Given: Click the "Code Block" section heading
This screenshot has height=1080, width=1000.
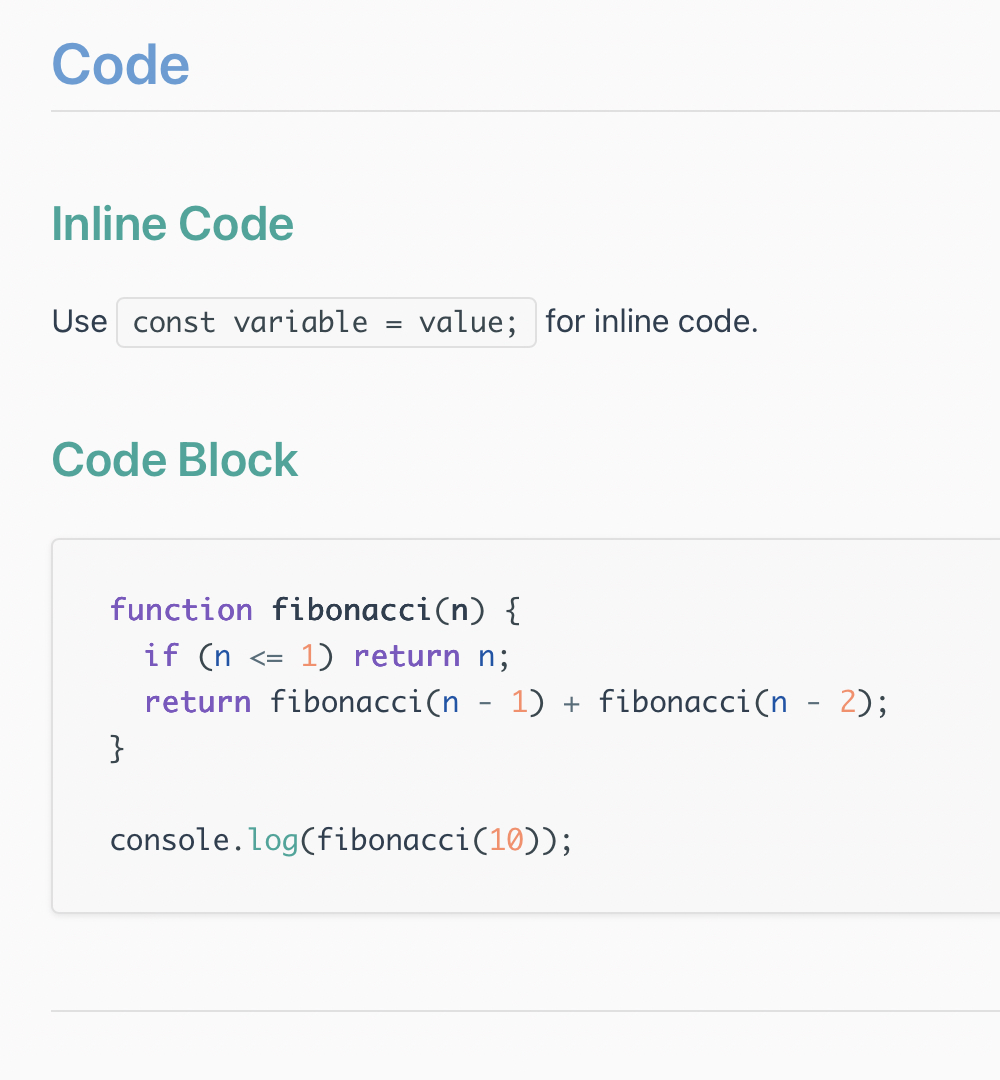Looking at the screenshot, I should coord(175,460).
